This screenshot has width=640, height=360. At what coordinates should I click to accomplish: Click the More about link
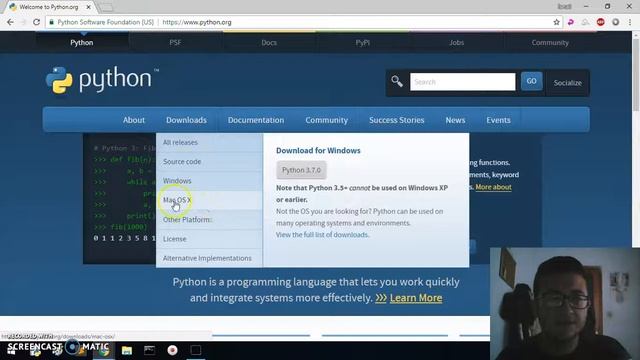[493, 187]
